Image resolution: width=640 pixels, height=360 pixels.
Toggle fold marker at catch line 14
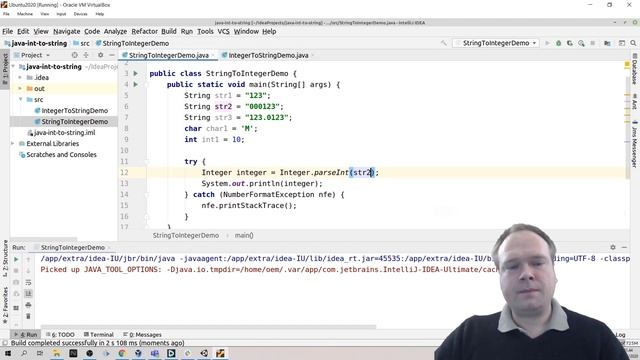(x=147, y=195)
